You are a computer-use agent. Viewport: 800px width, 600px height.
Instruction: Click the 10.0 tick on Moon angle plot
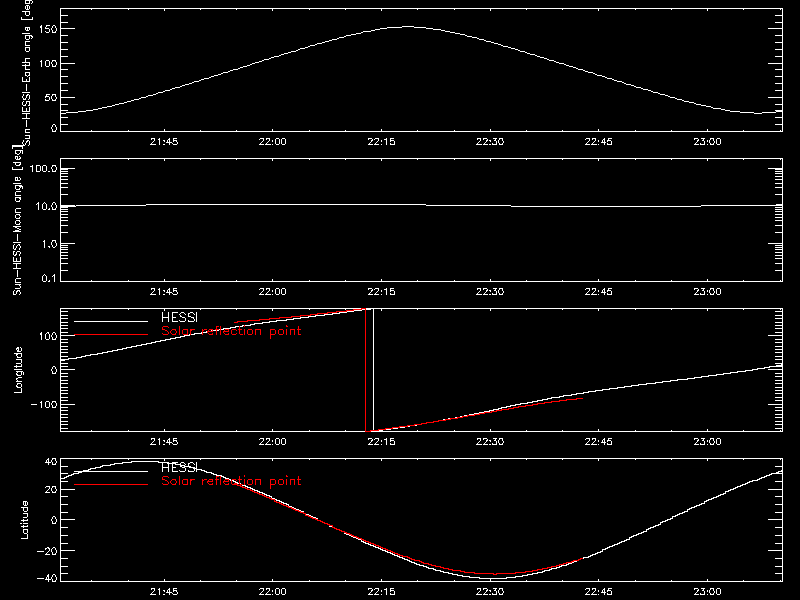coord(46,206)
